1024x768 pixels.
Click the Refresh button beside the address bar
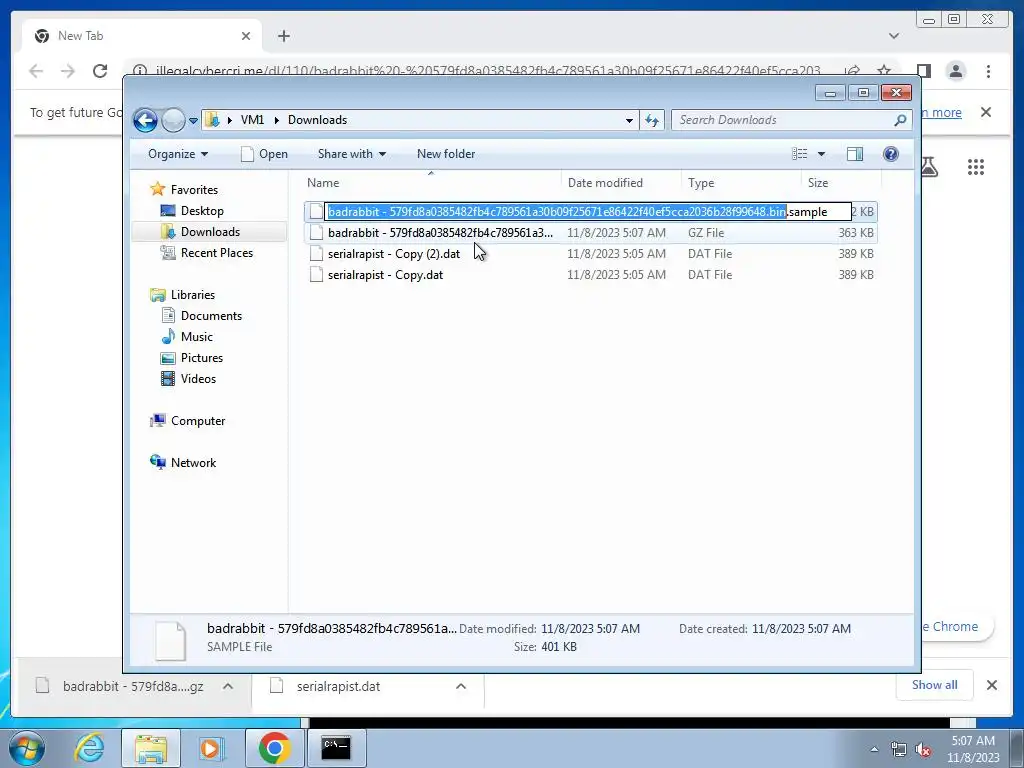click(x=652, y=120)
